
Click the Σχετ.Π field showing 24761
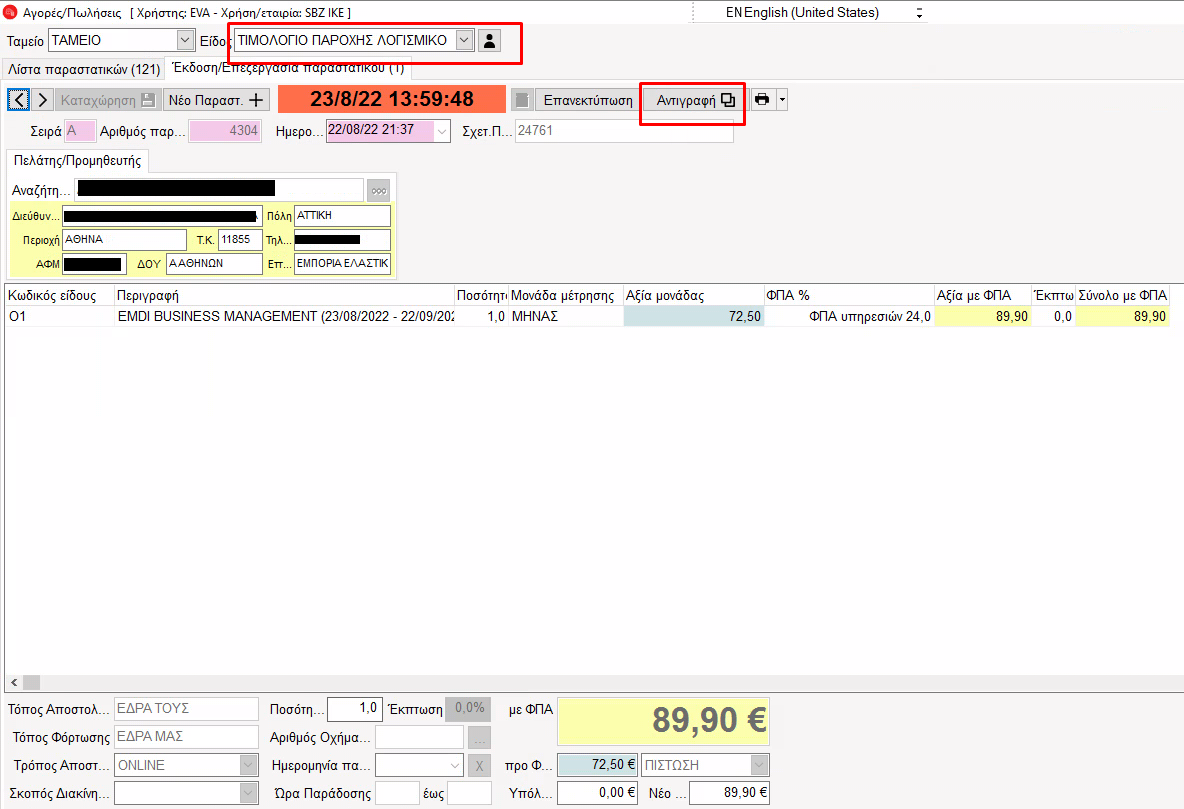tap(624, 131)
